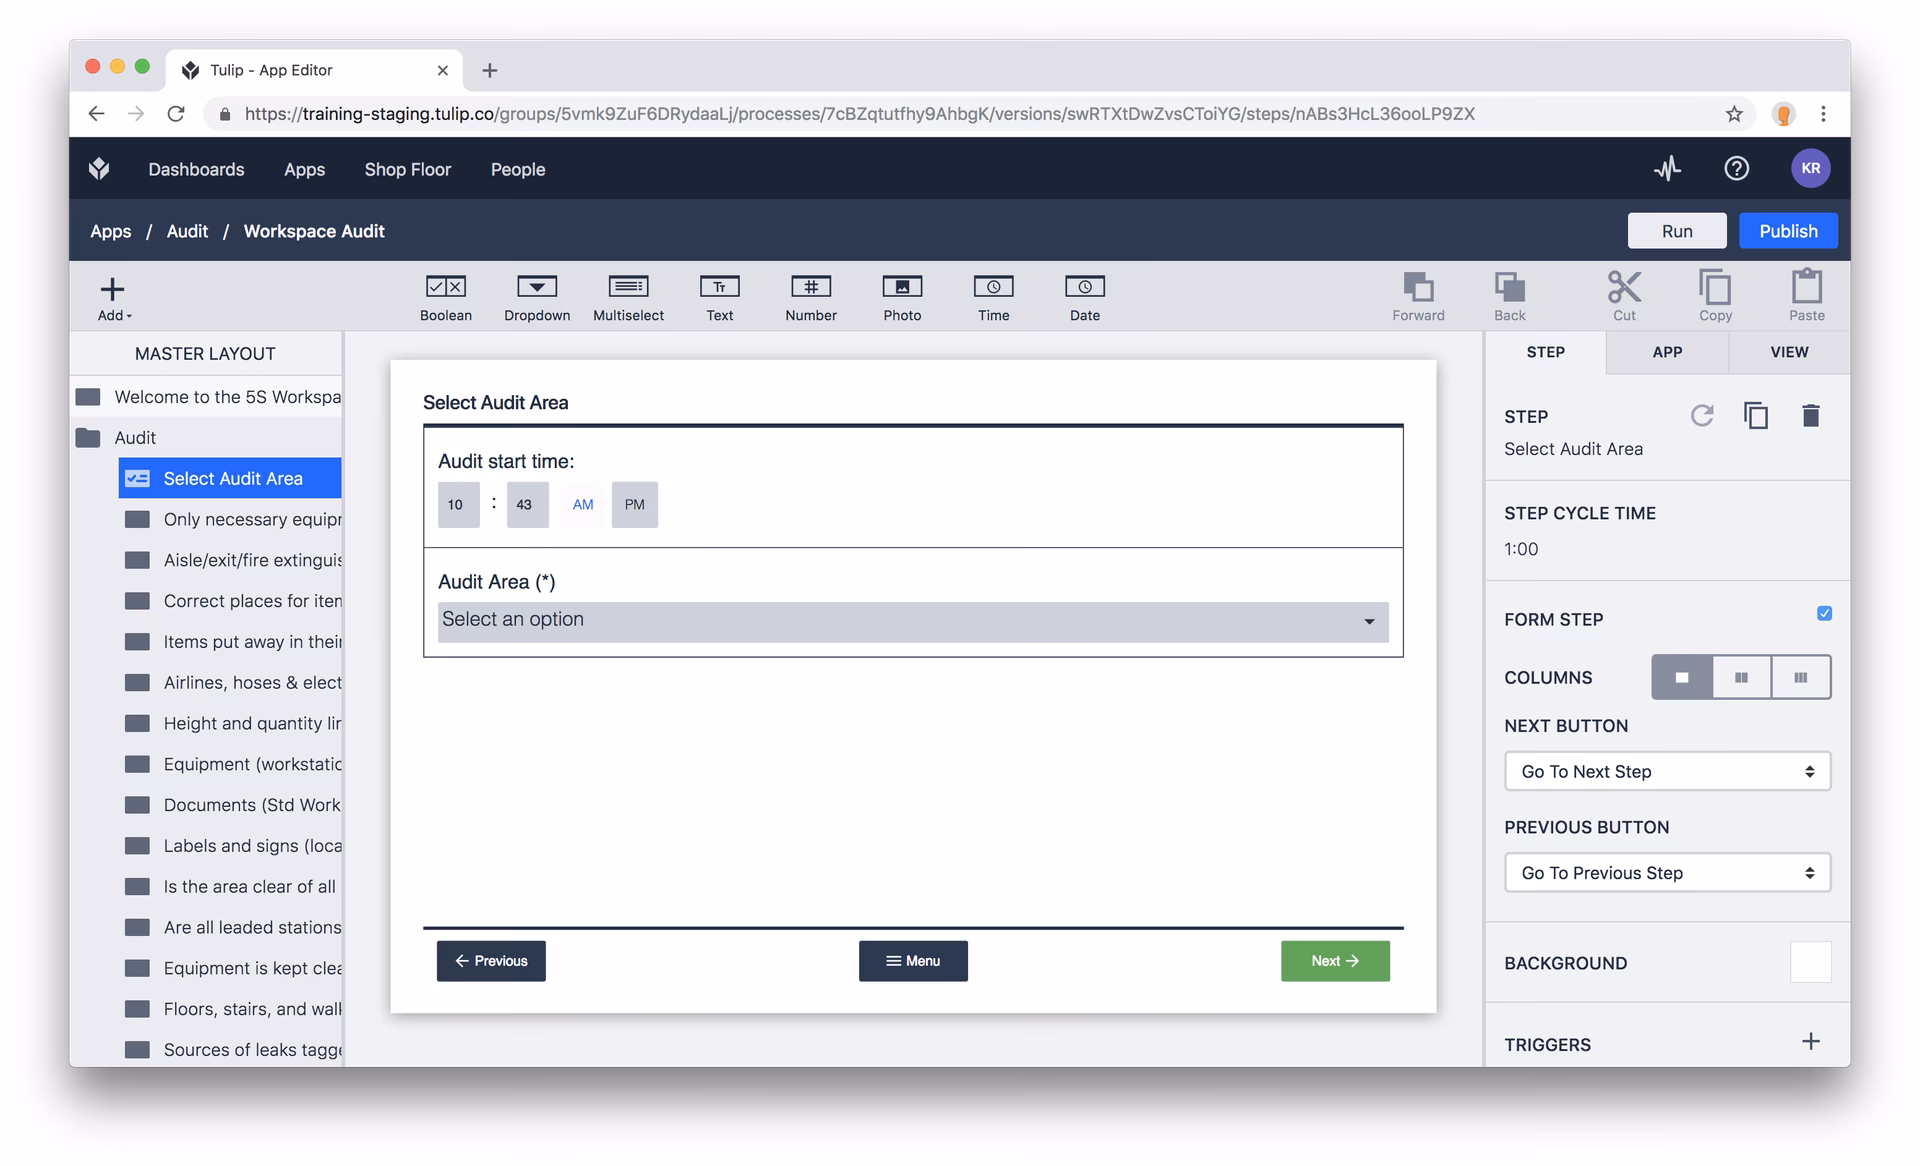
Task: Switch time to PM
Action: pos(634,505)
